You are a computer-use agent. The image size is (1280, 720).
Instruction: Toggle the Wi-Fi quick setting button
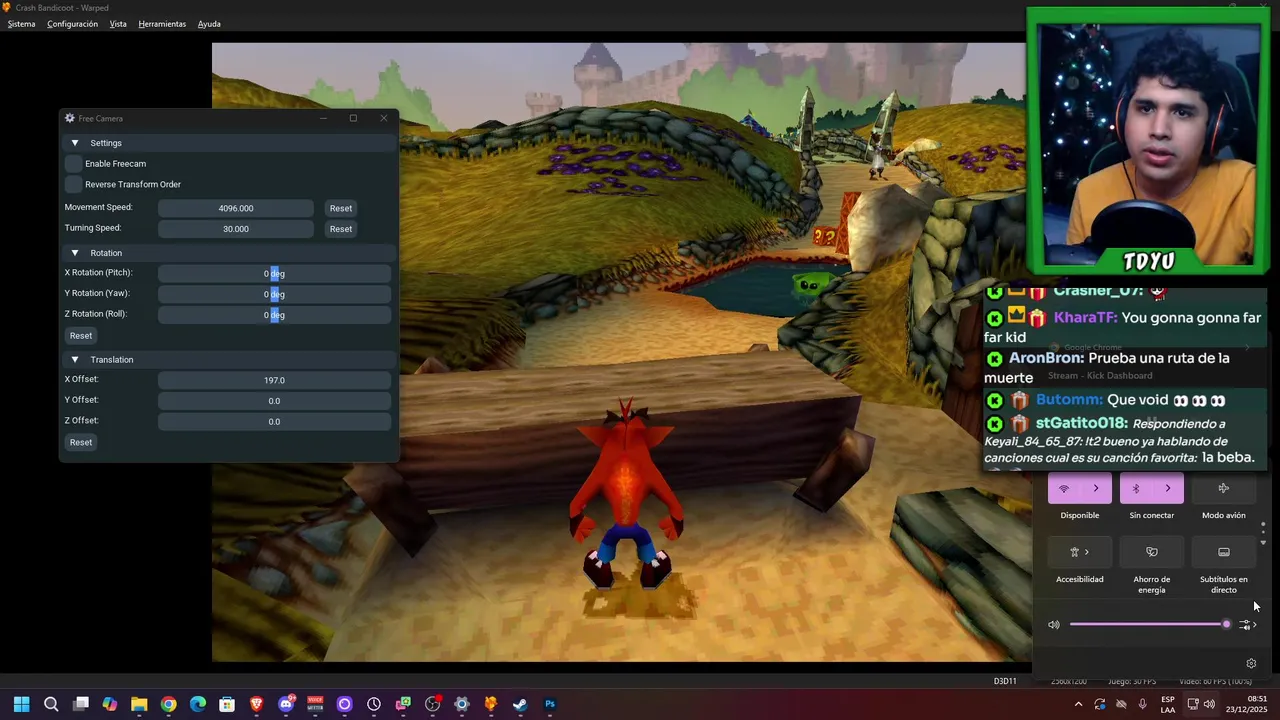pyautogui.click(x=1064, y=489)
